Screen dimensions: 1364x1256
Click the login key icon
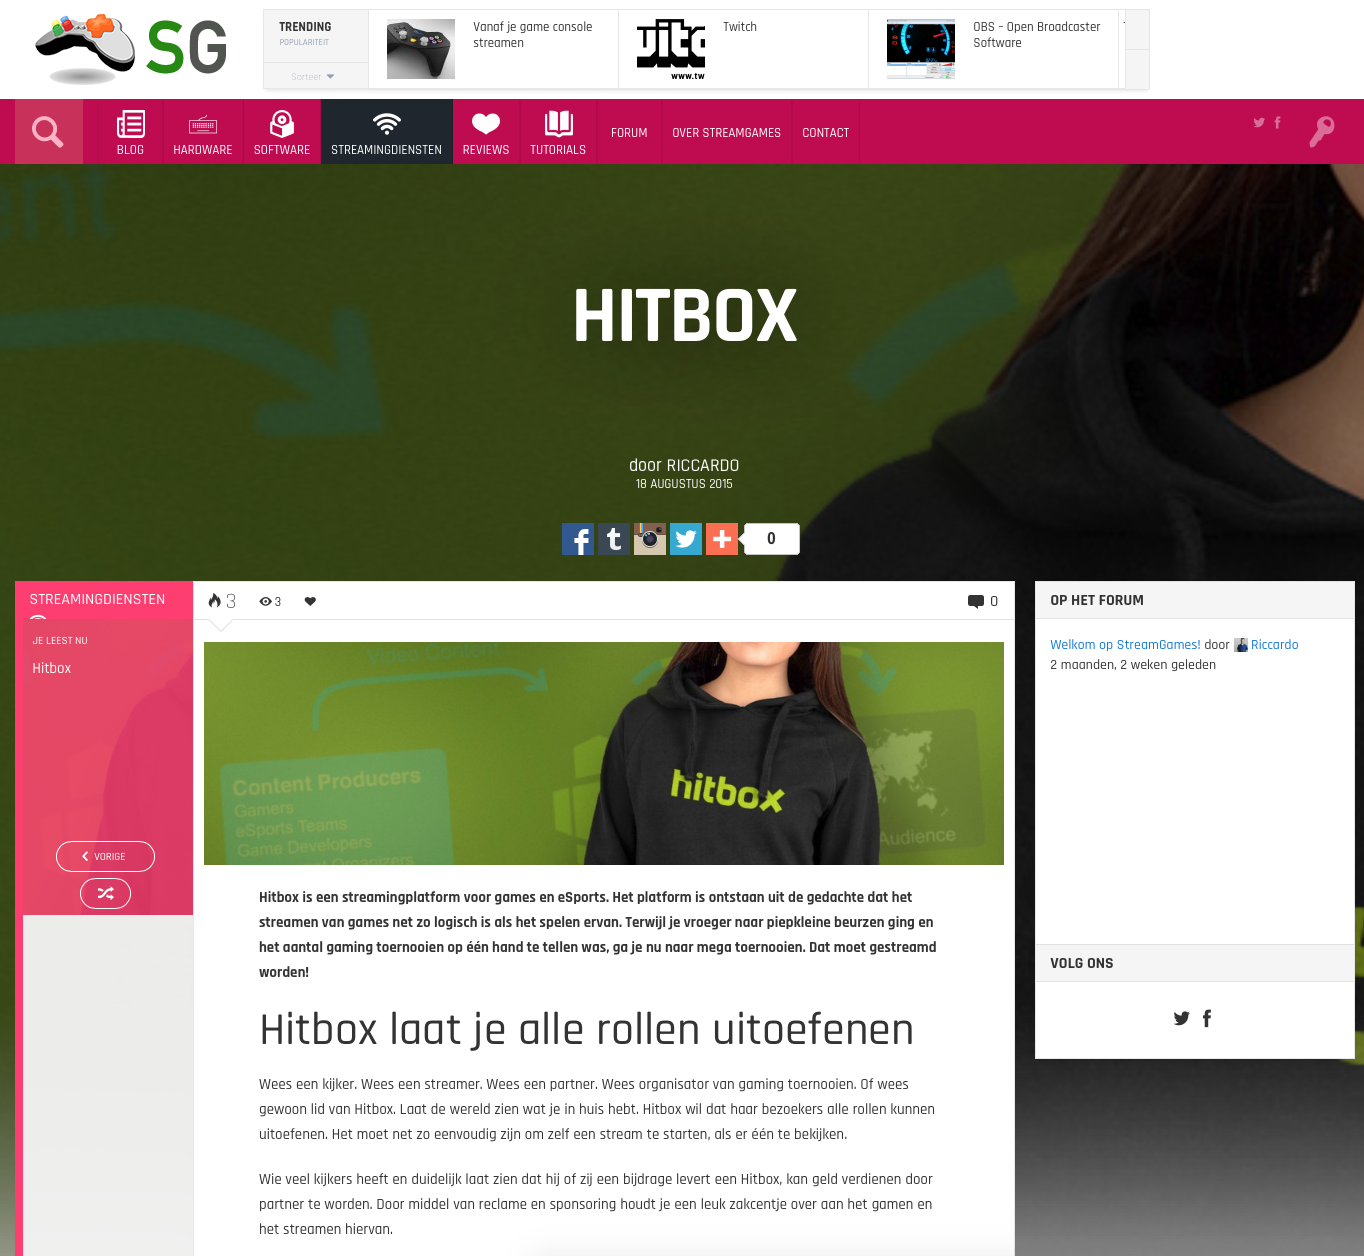coord(1322,132)
